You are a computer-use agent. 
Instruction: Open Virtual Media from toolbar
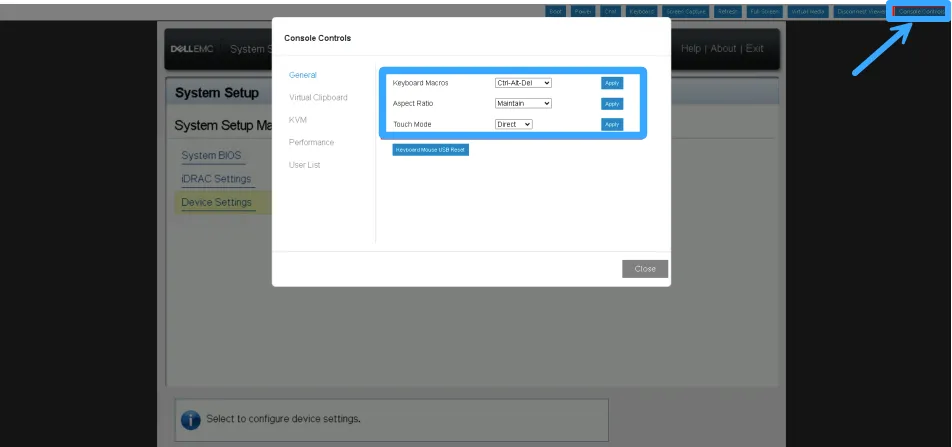808,11
